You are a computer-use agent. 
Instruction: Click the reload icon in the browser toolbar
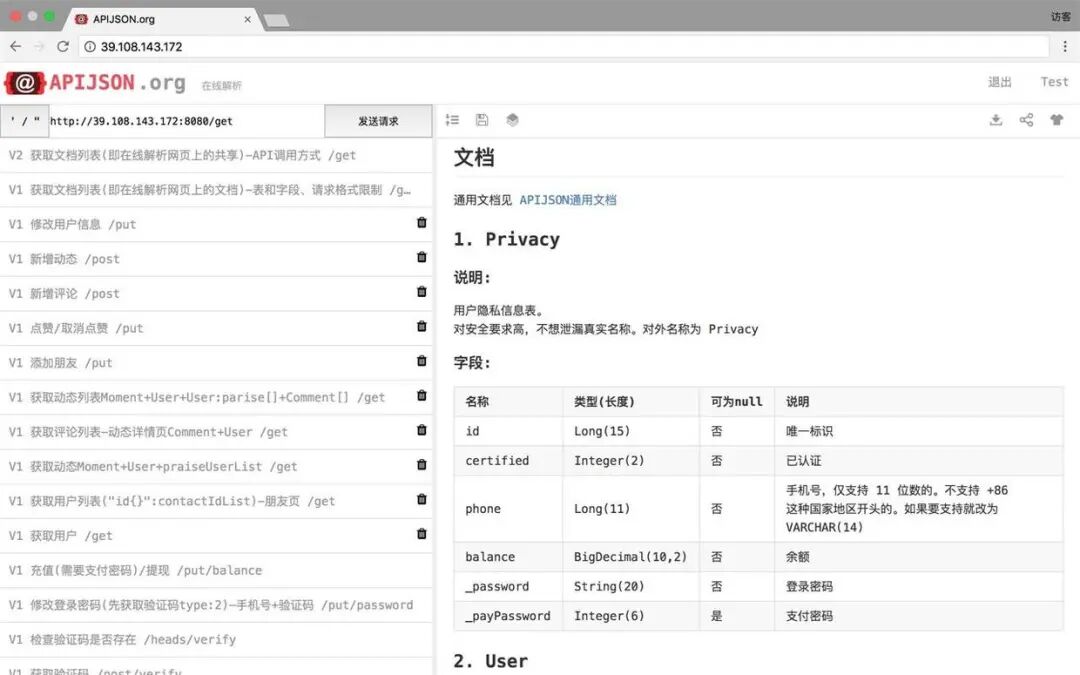pos(64,46)
